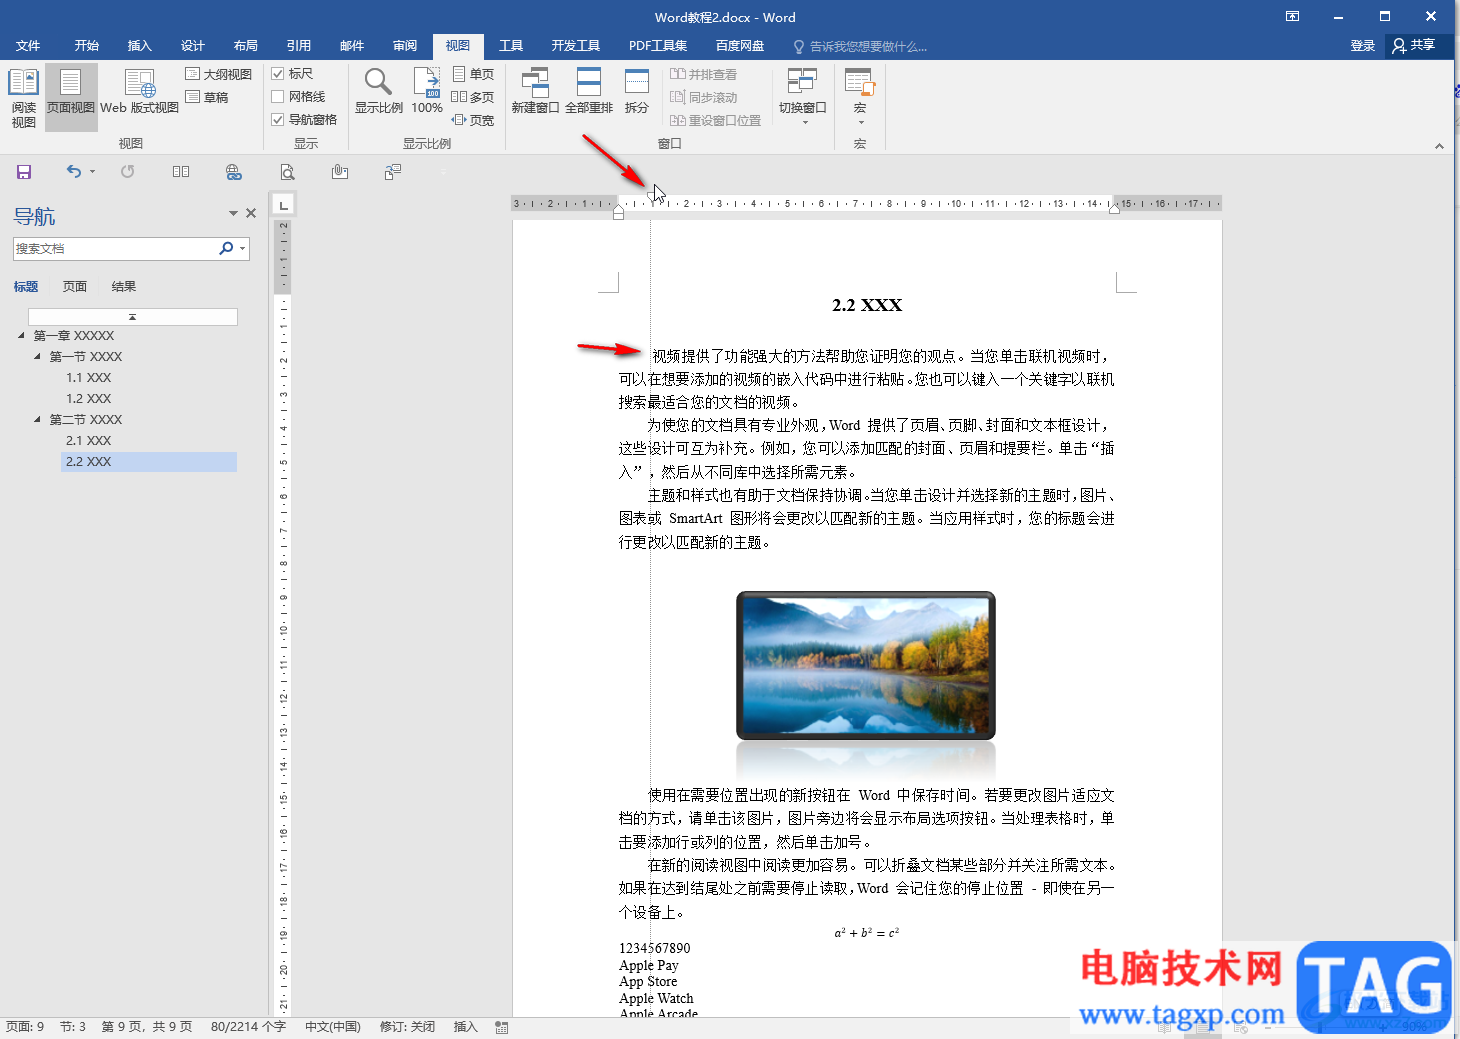The image size is (1460, 1039).
Task: Open the undo history dropdown arrow
Action: point(92,172)
